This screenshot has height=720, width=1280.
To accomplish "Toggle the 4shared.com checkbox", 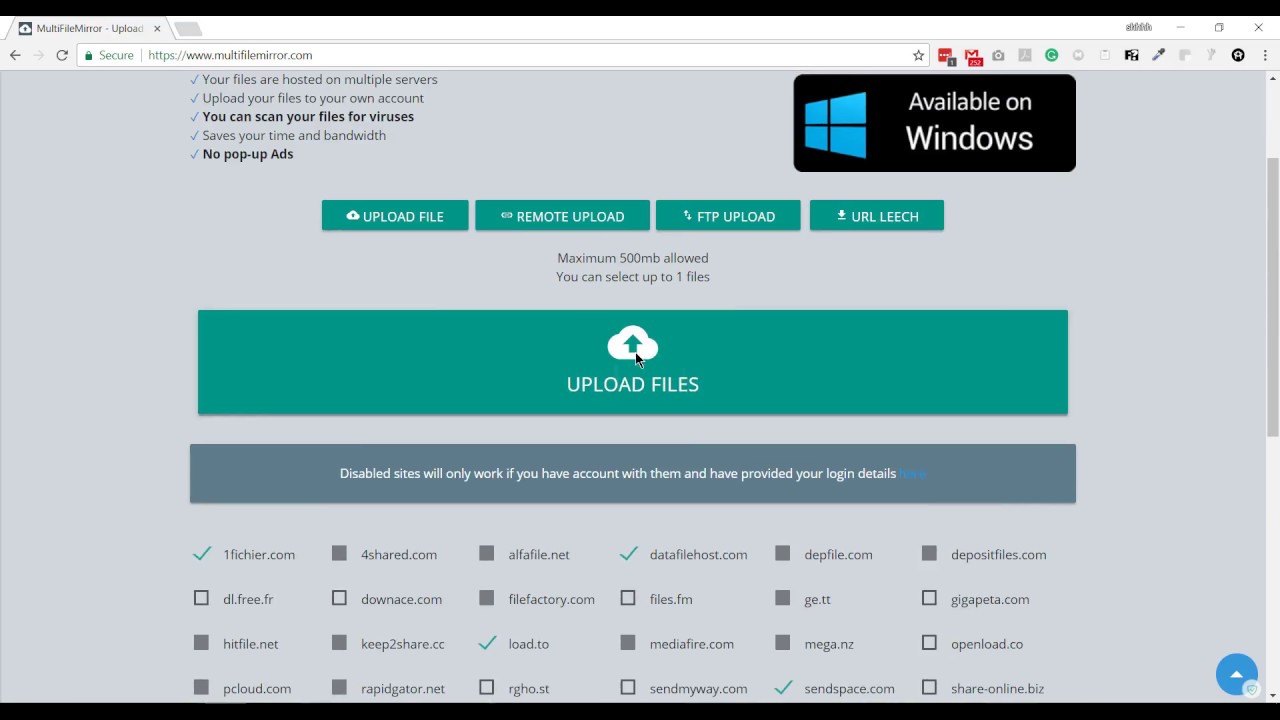I will point(339,553).
